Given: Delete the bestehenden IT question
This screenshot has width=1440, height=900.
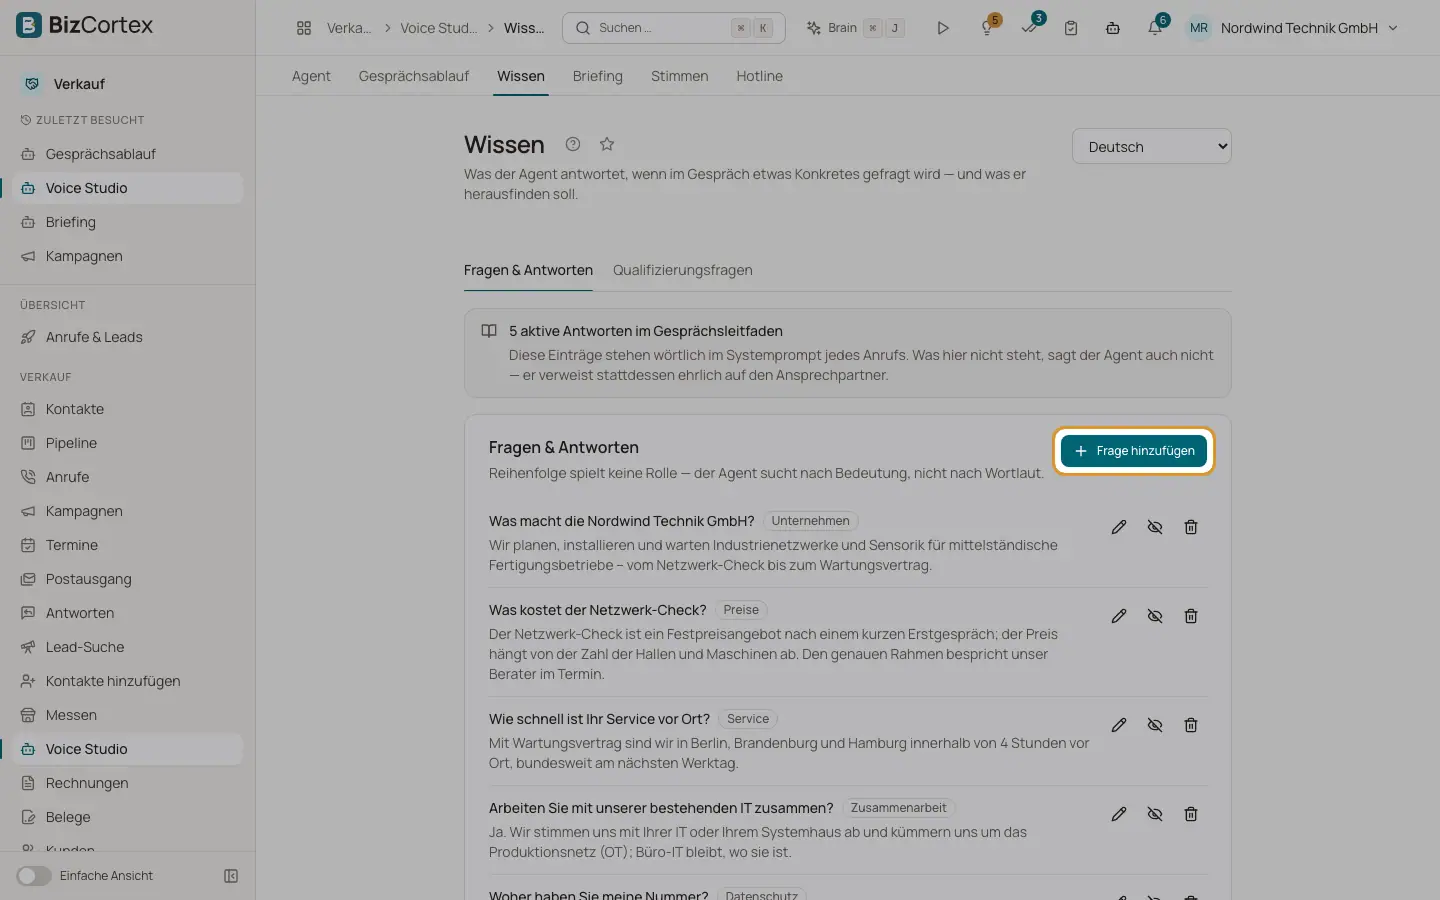Looking at the screenshot, I should [1191, 814].
